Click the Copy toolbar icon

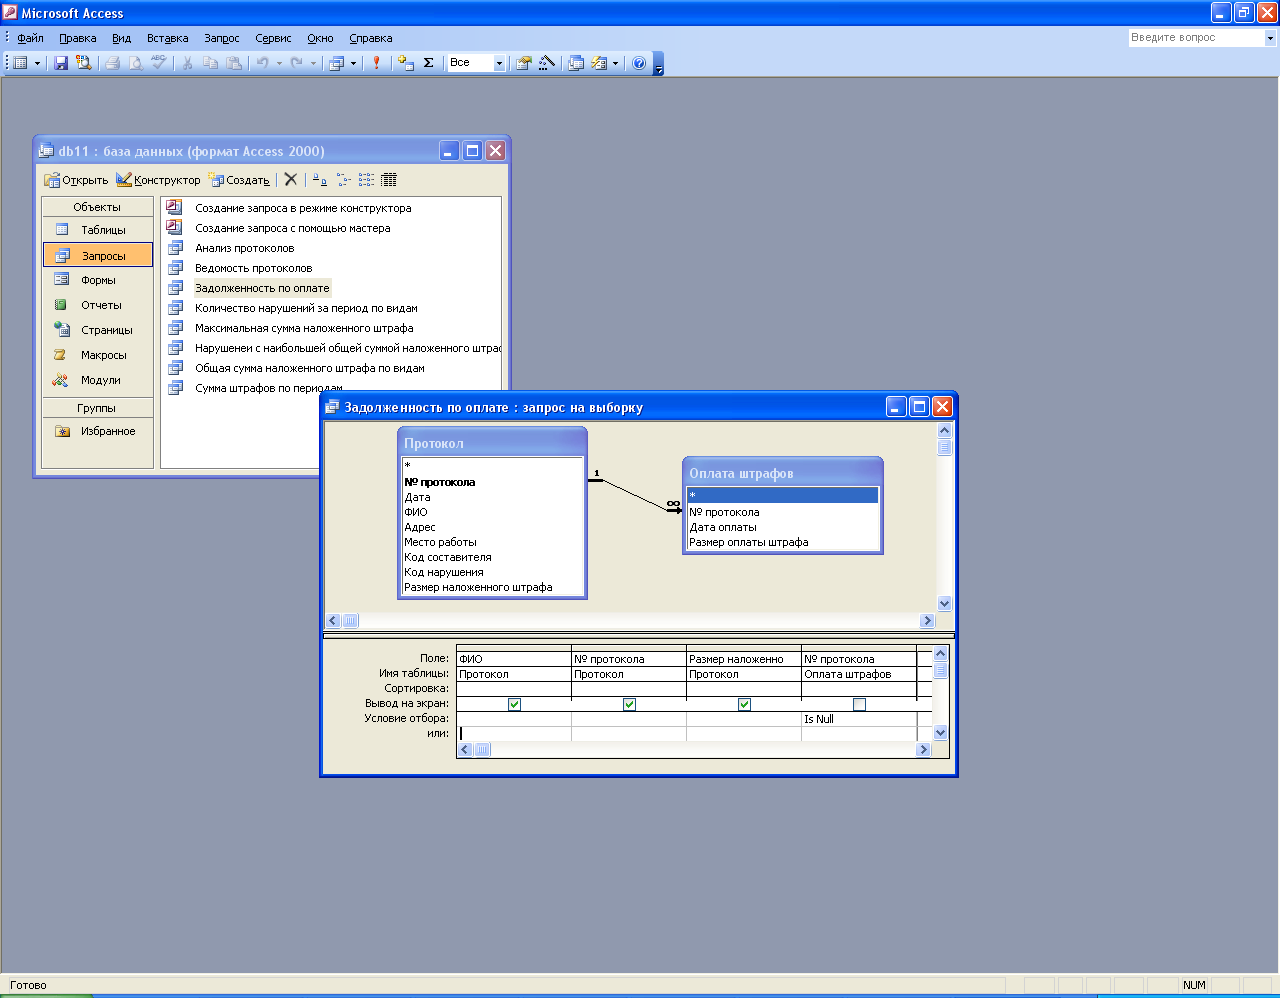(210, 63)
